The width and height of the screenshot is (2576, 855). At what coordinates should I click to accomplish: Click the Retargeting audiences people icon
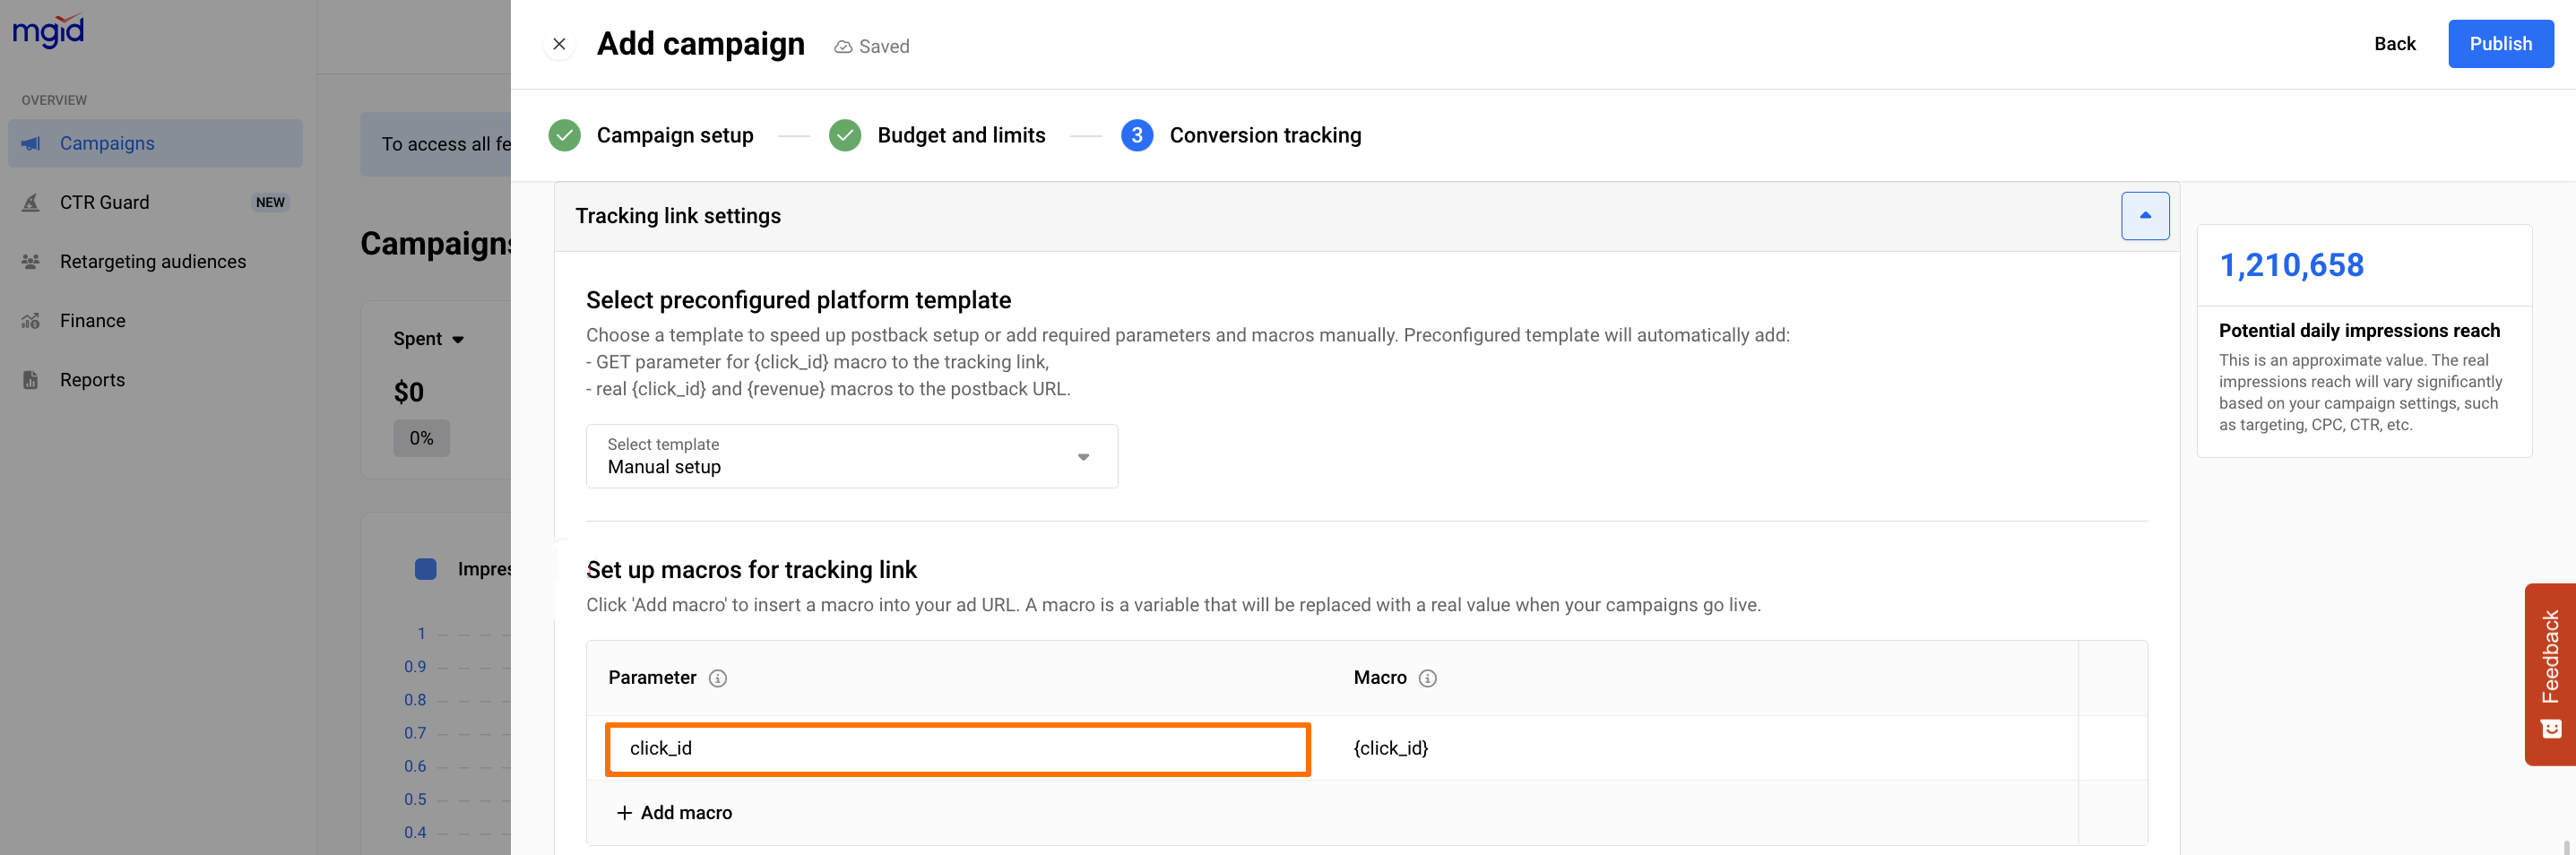31,262
